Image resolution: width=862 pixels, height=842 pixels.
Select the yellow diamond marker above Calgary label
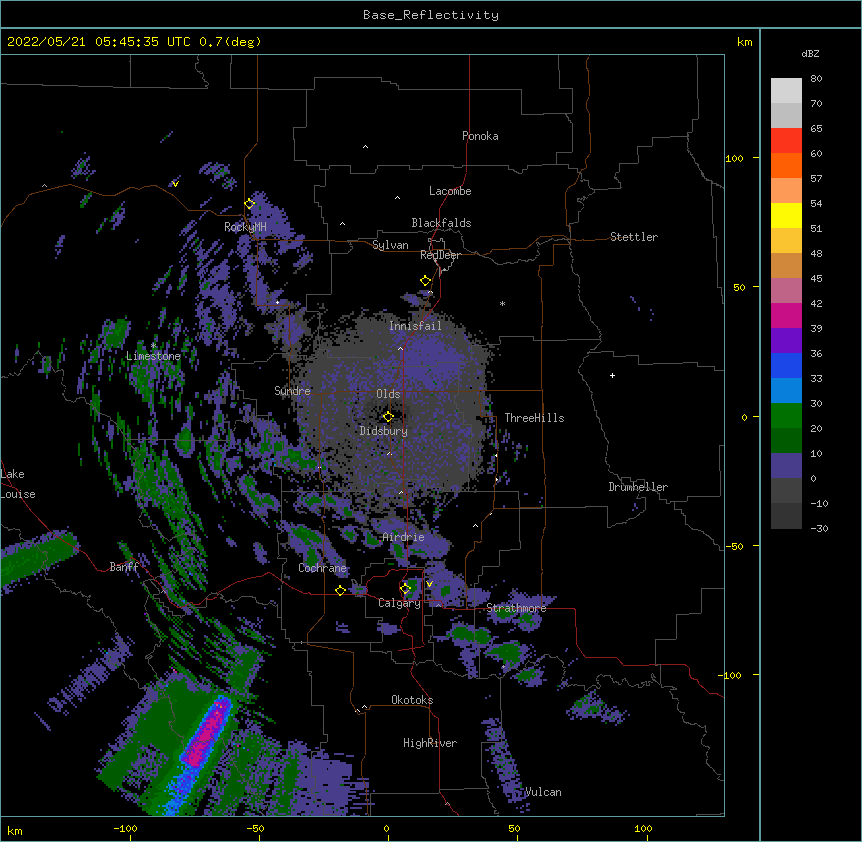(x=405, y=589)
